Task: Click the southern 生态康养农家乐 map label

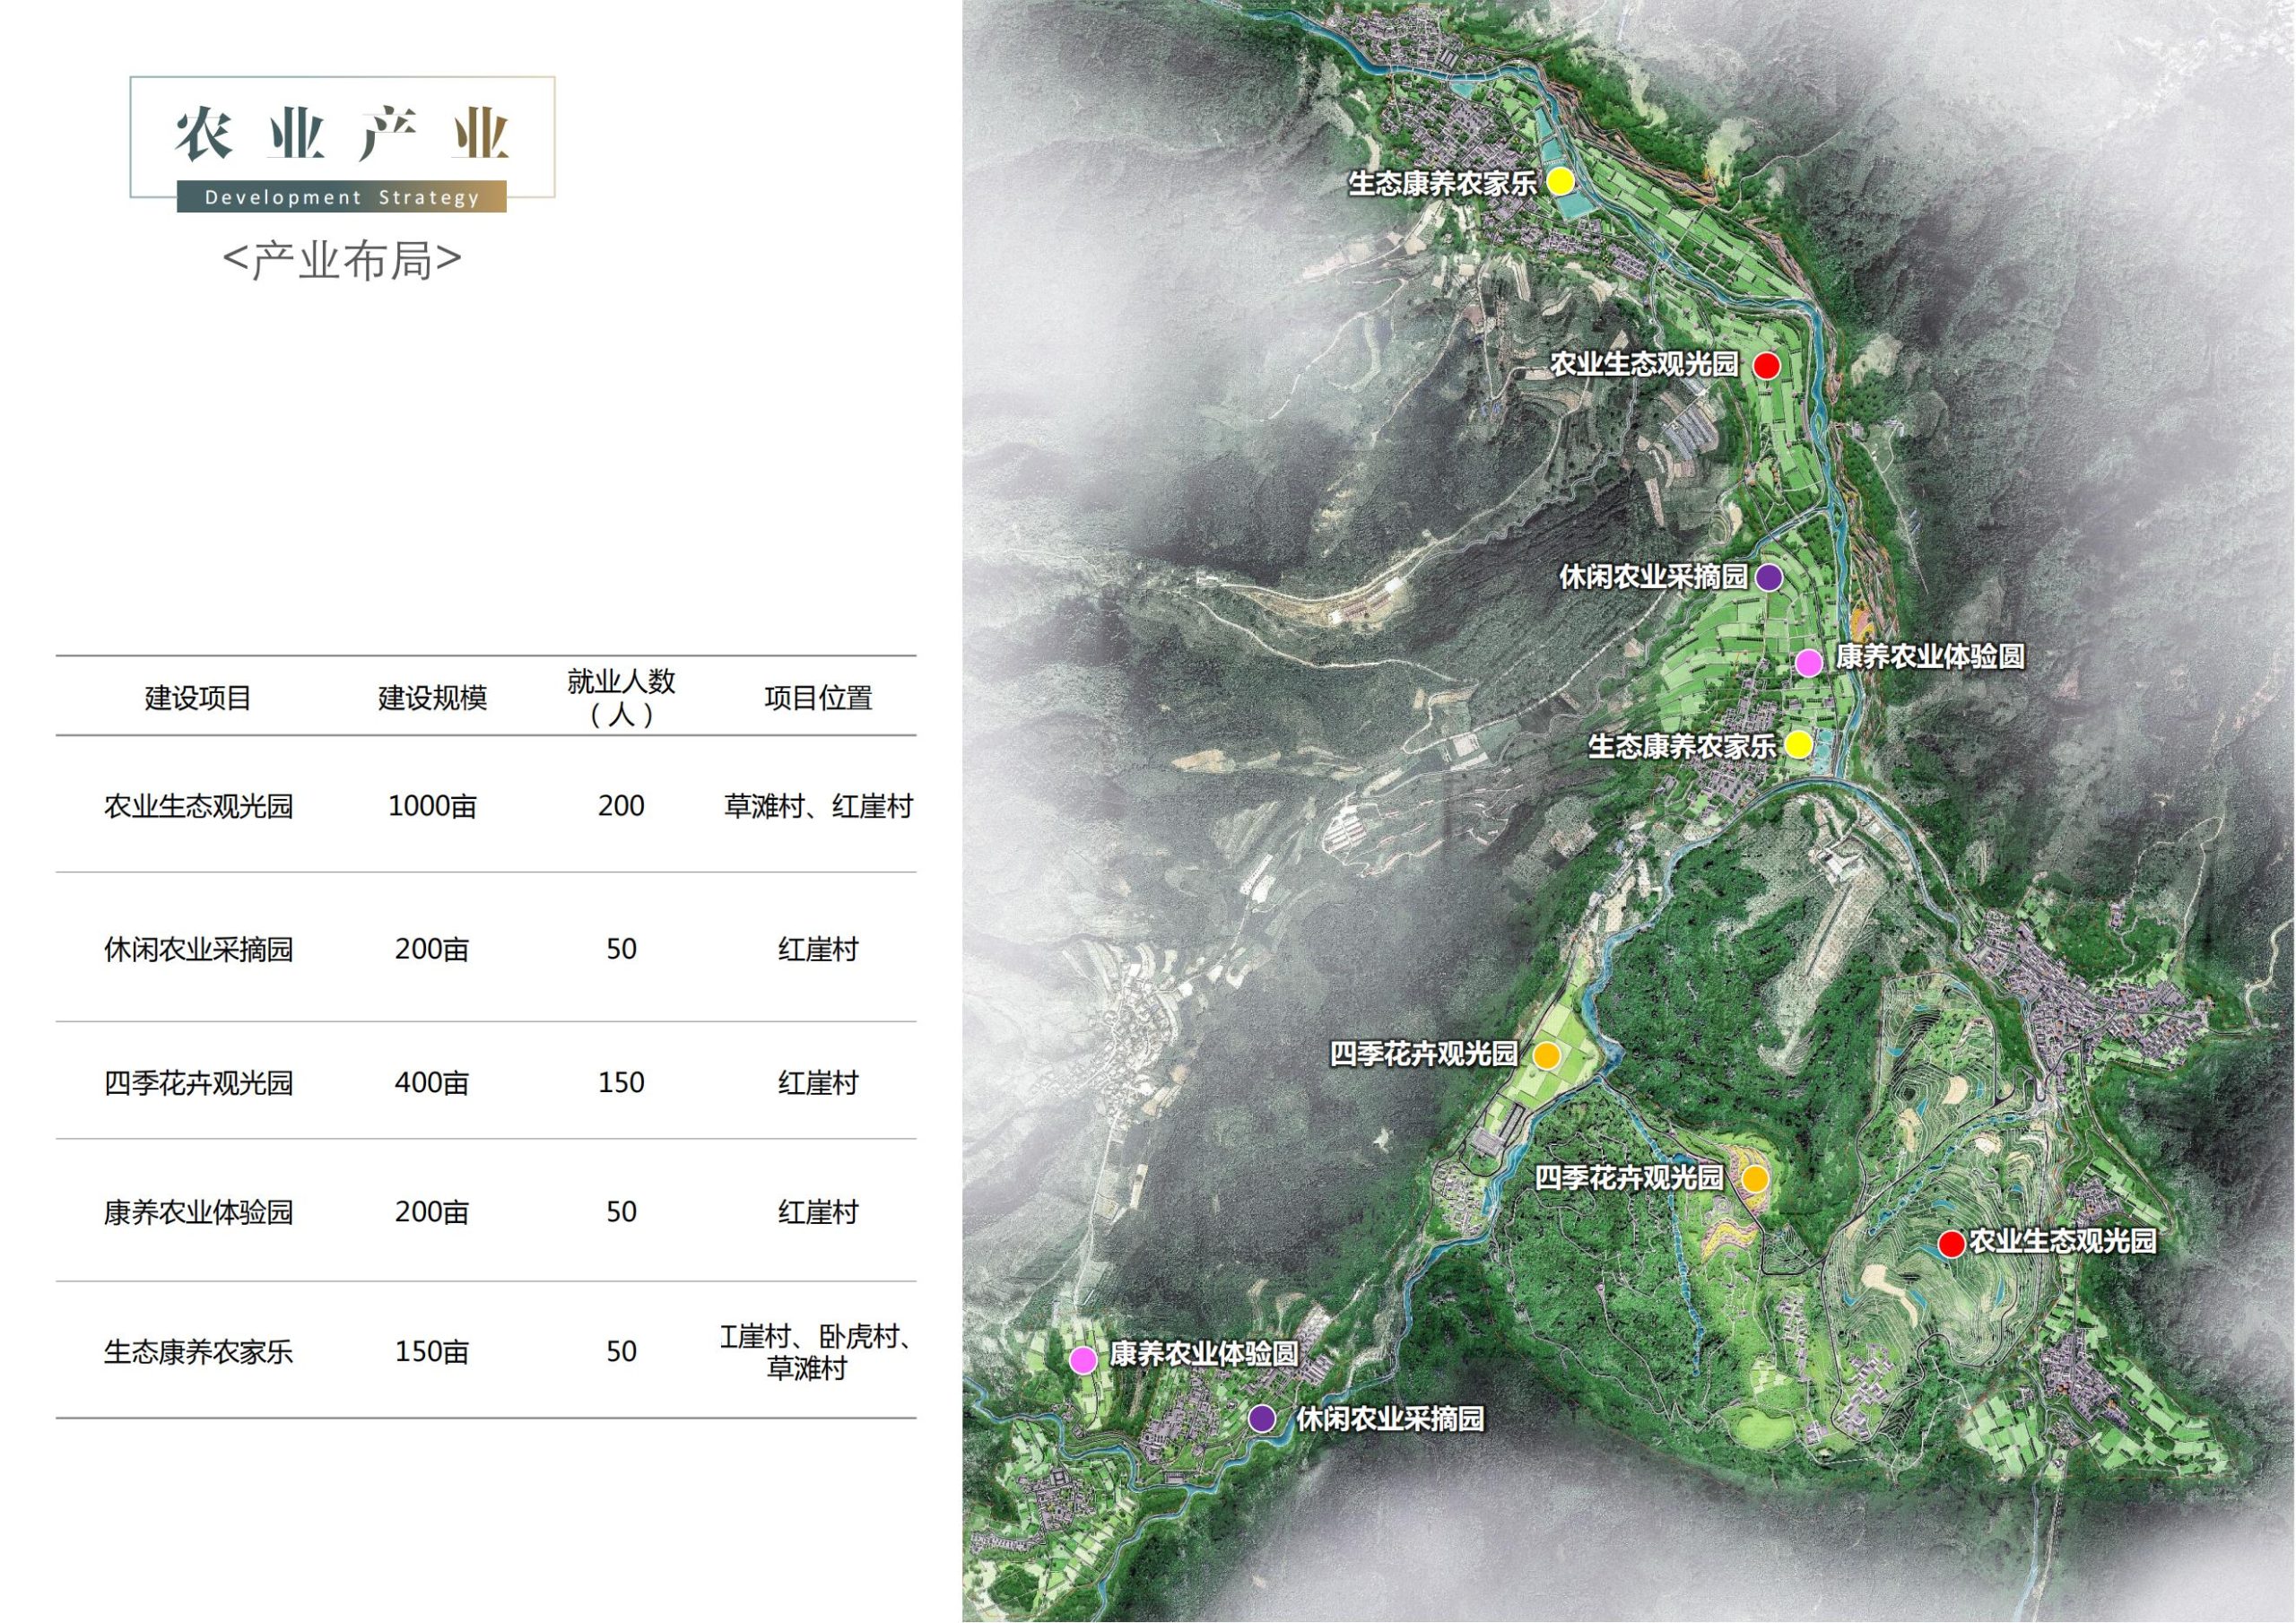Action: point(1682,746)
